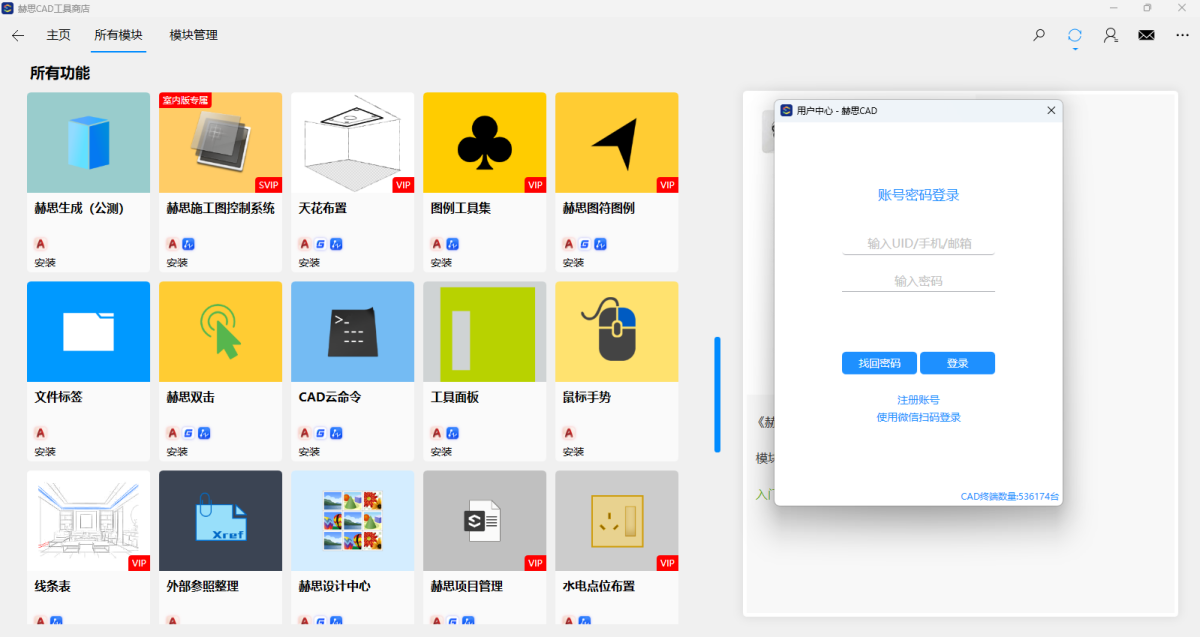The image size is (1200, 637).
Task: Choose 使用微信扫码登录 link
Action: pyautogui.click(x=918, y=417)
